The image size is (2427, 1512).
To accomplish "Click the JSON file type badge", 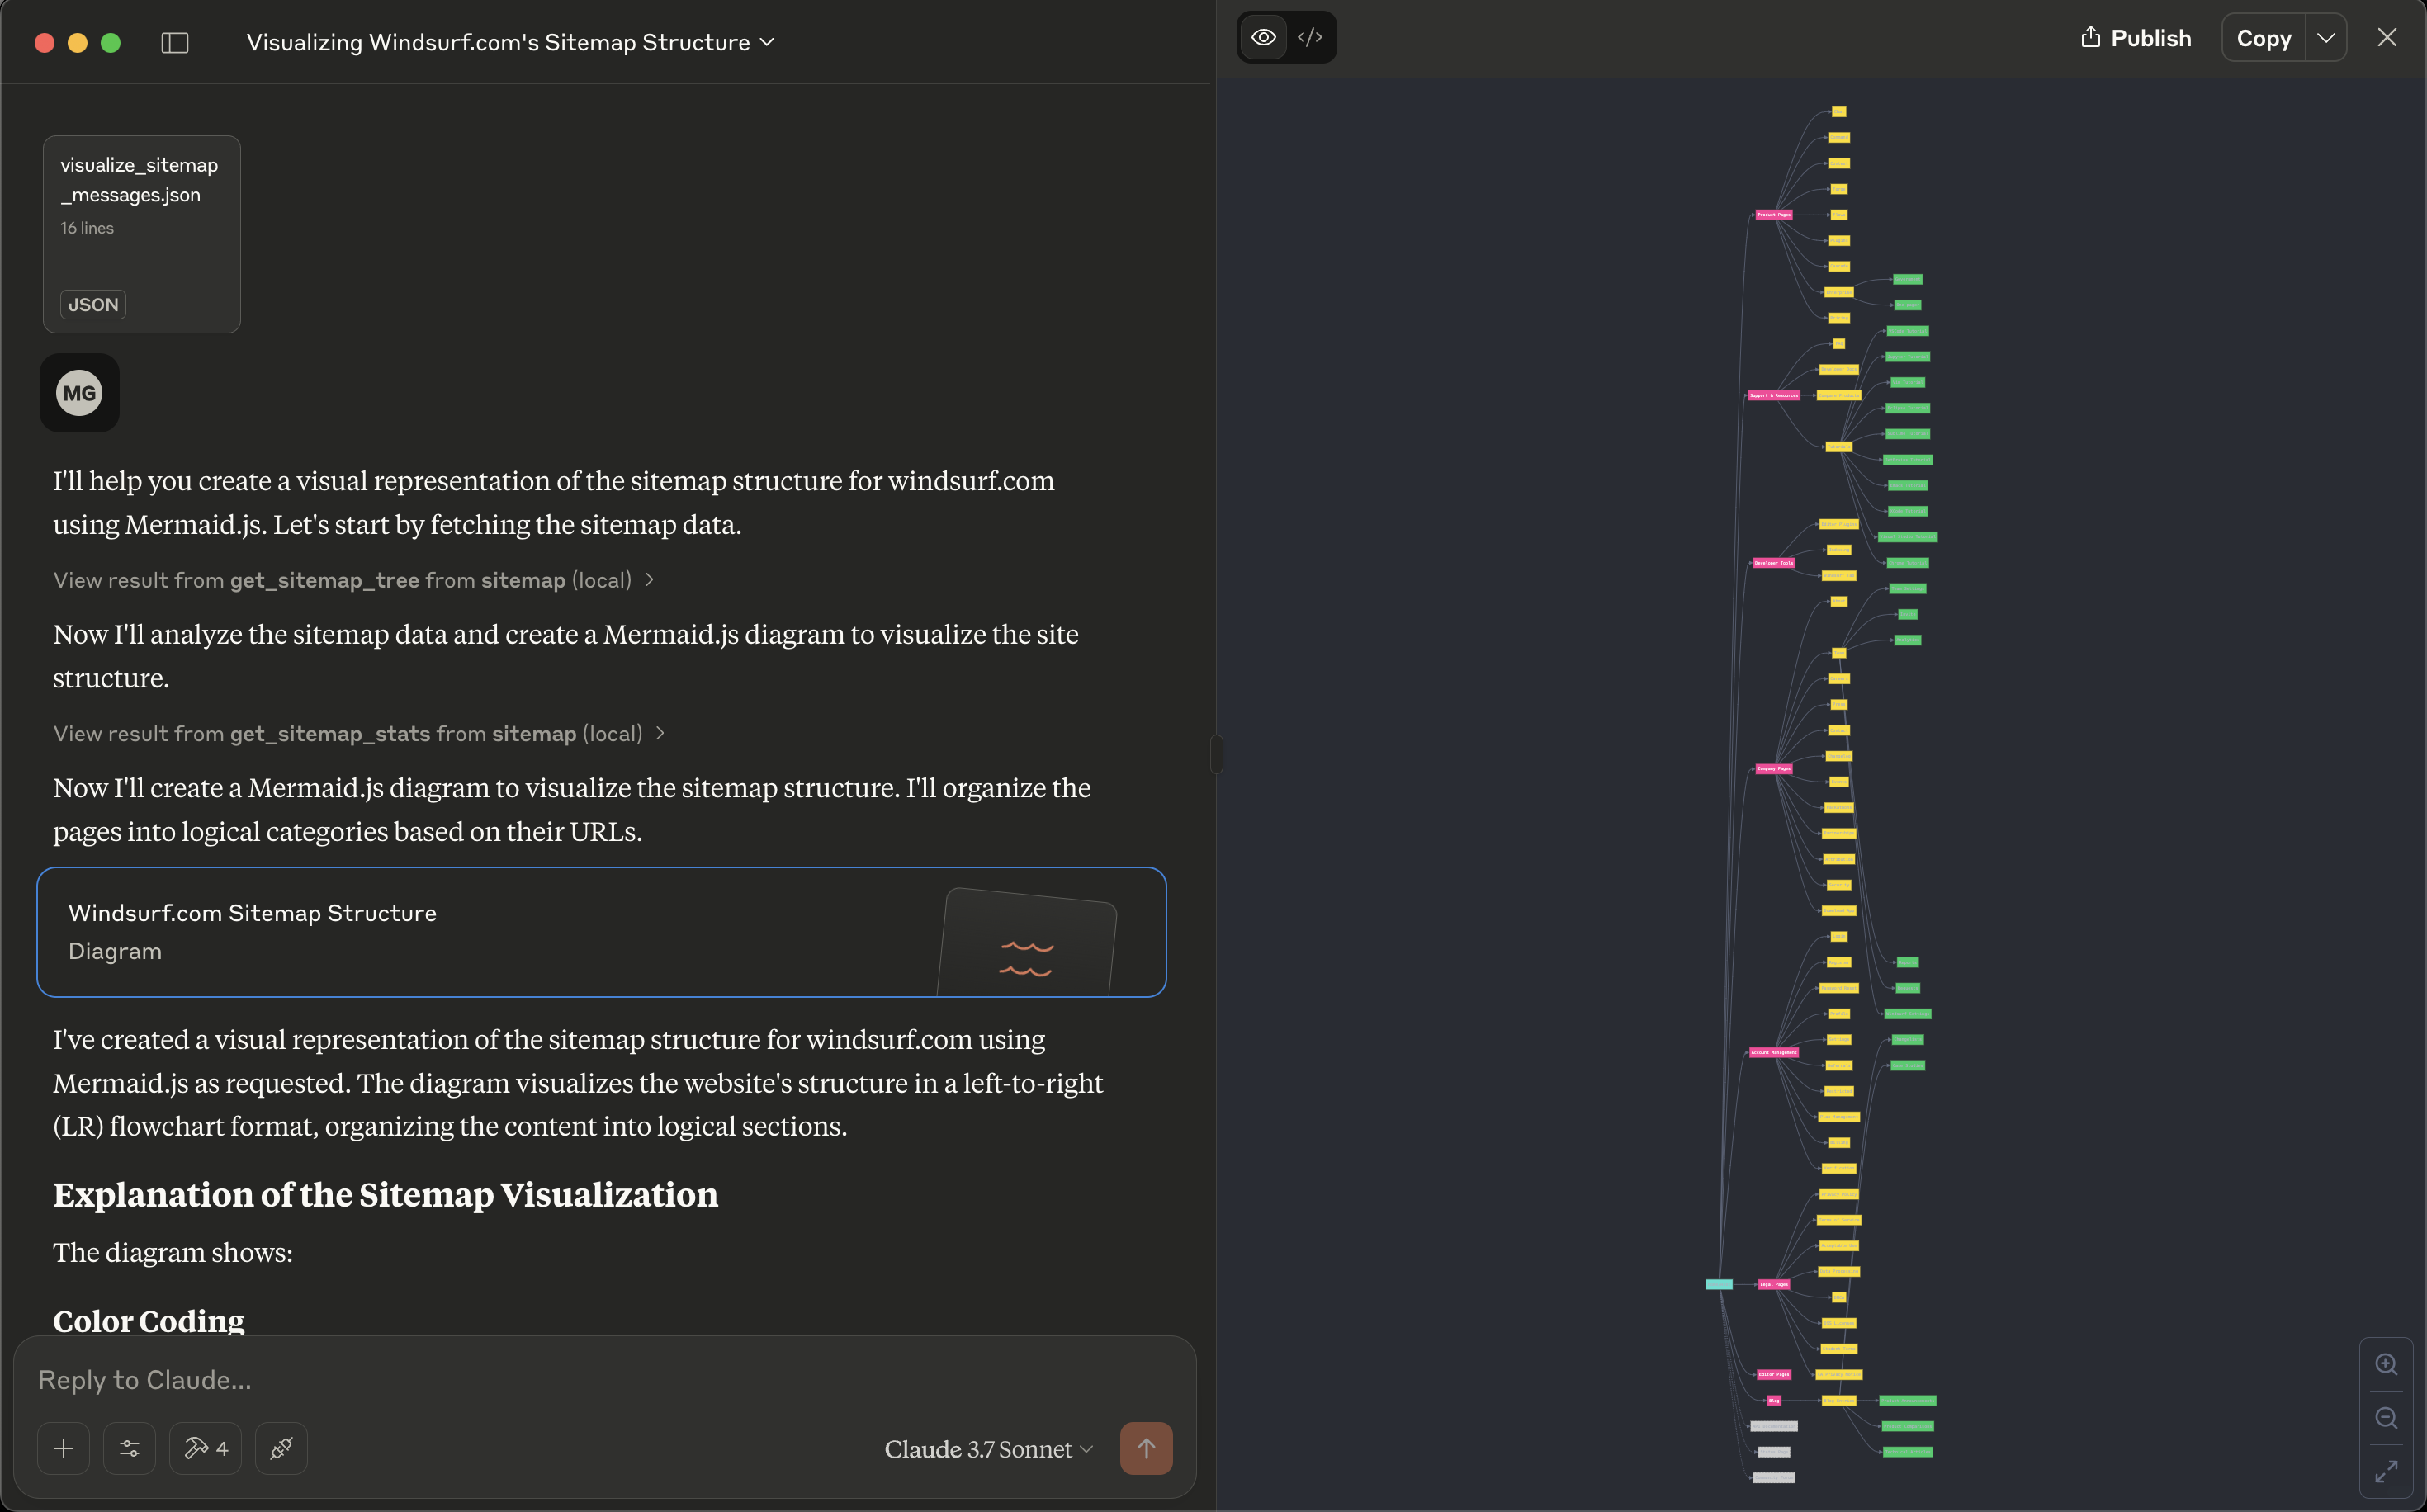I will (x=93, y=304).
